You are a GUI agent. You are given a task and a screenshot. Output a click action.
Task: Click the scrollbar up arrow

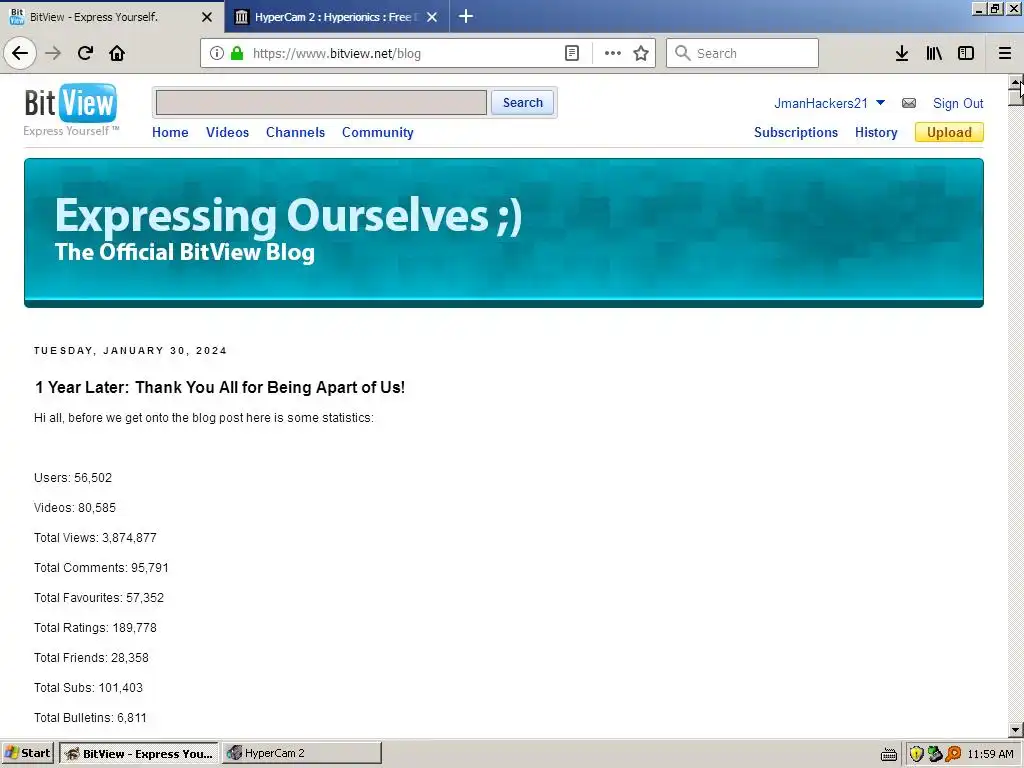pos(1016,82)
